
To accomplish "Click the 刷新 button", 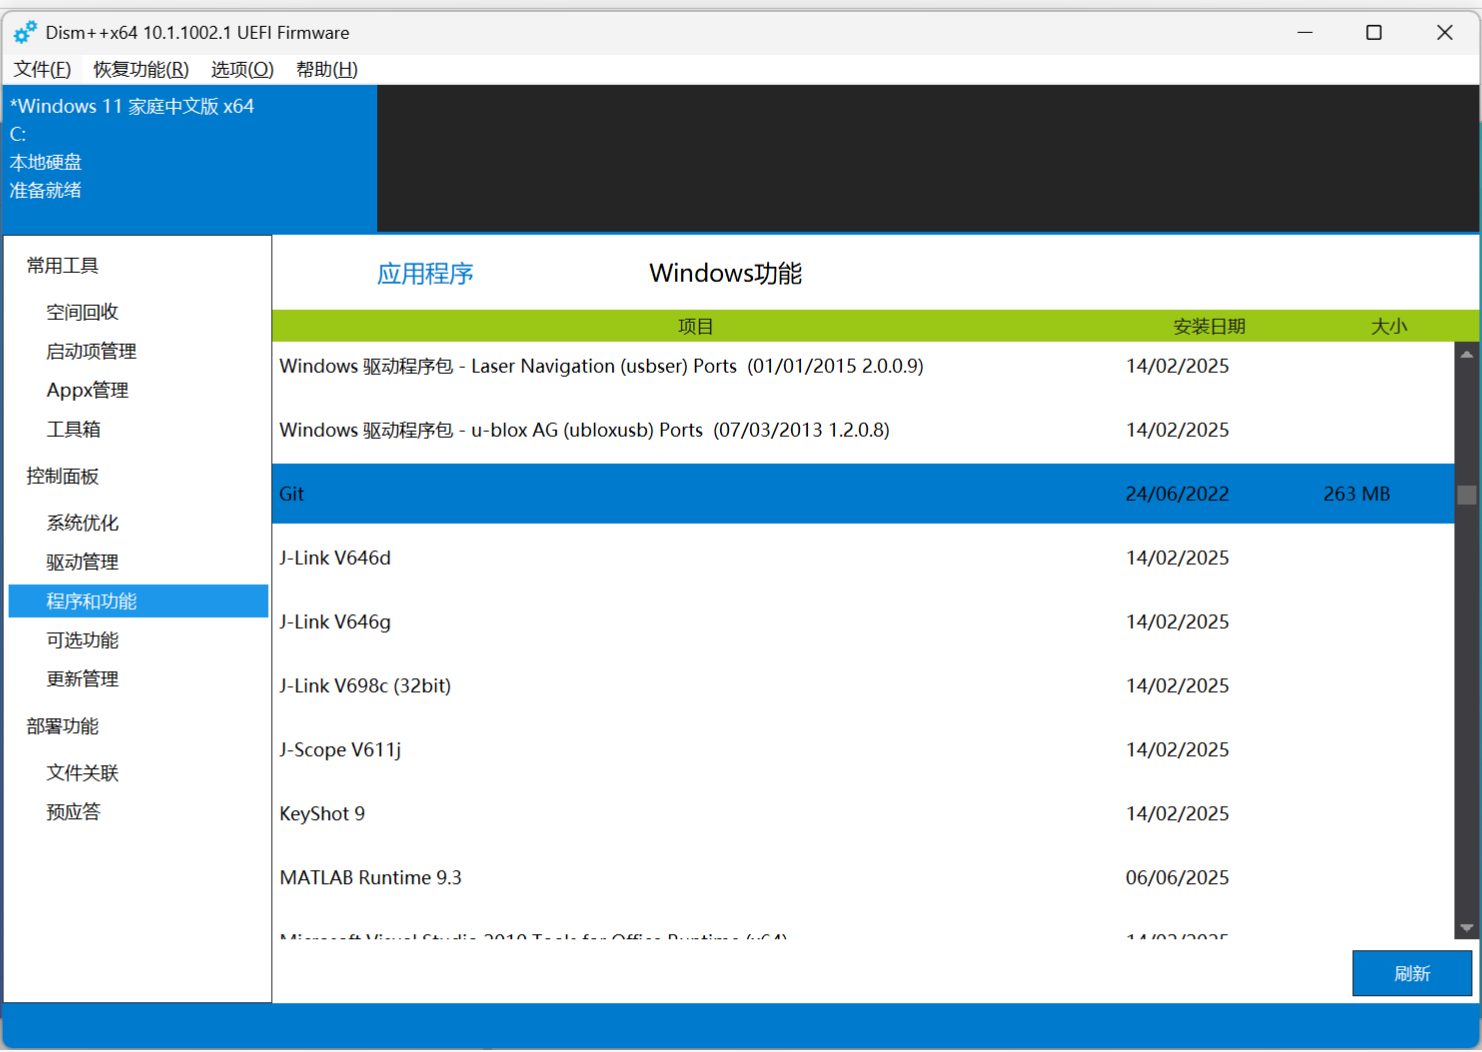I will (1412, 973).
